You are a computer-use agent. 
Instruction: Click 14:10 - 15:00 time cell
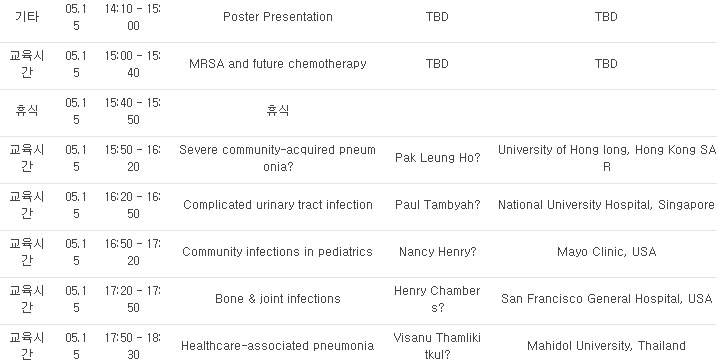pyautogui.click(x=133, y=17)
